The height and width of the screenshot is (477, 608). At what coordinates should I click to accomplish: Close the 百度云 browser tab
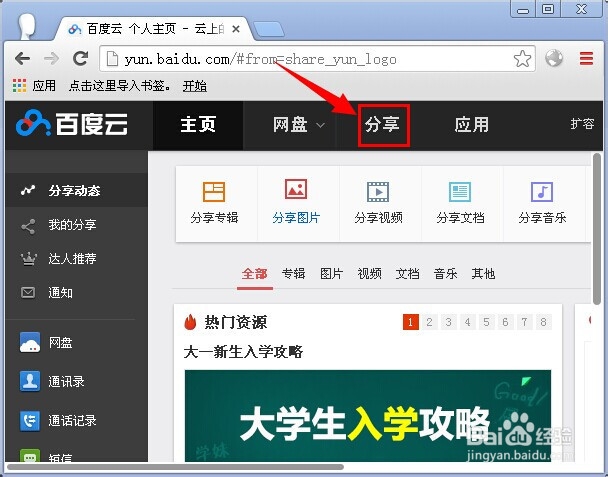[236, 29]
